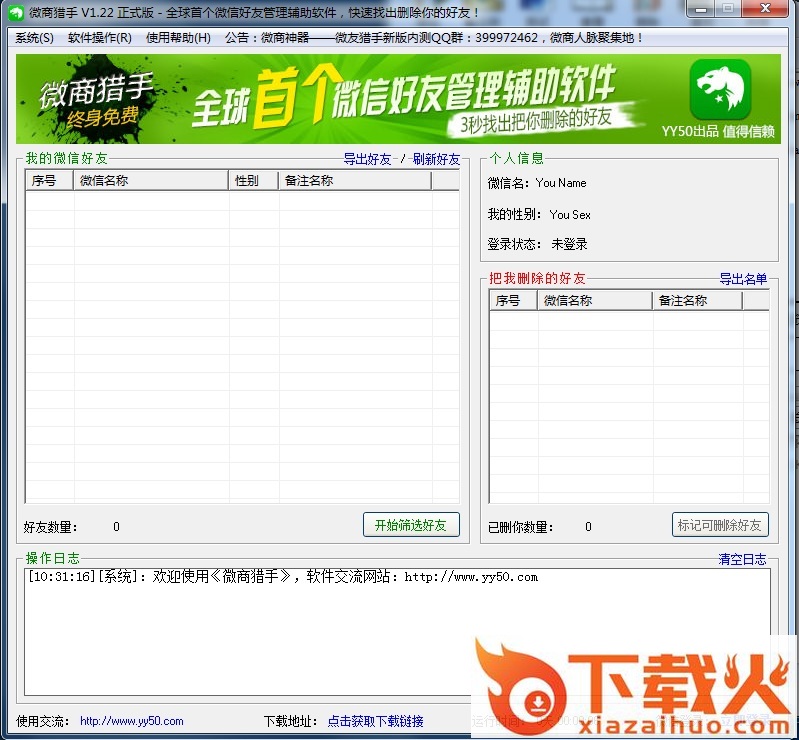The image size is (799, 740).
Task: Click 微信名称 column header in deleted-friends list
Action: [x=595, y=300]
